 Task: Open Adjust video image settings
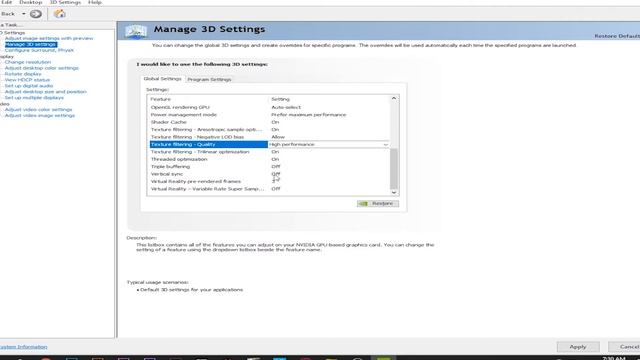40,116
